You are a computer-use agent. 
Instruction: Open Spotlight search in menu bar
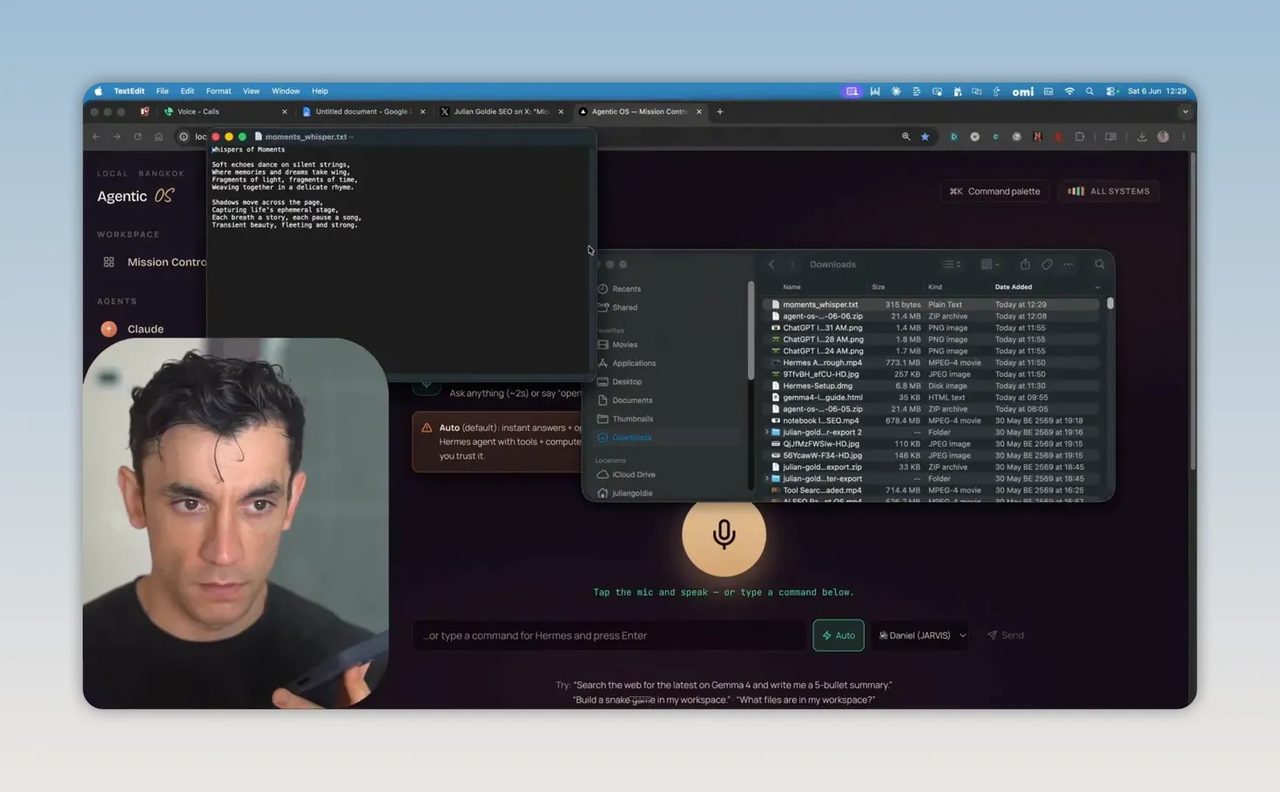pos(1090,91)
